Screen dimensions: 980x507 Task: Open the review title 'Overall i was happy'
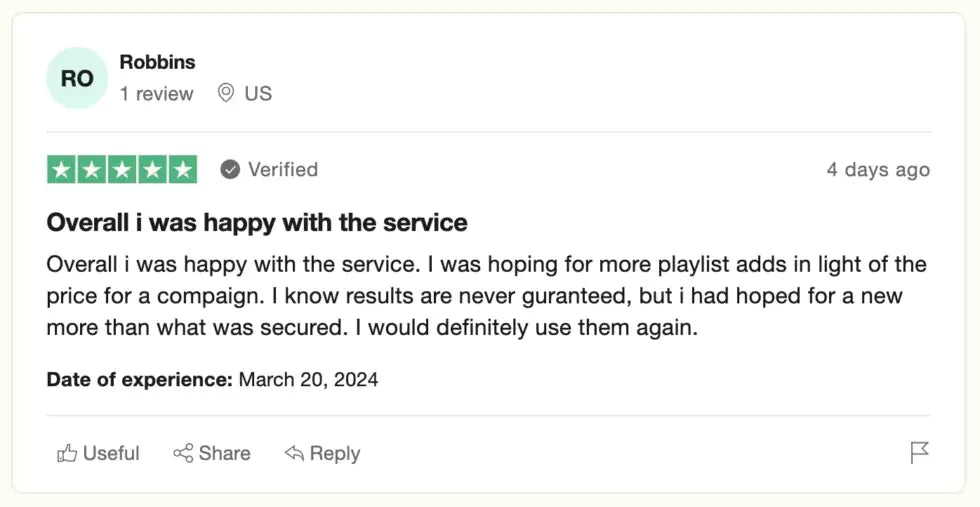pos(257,222)
